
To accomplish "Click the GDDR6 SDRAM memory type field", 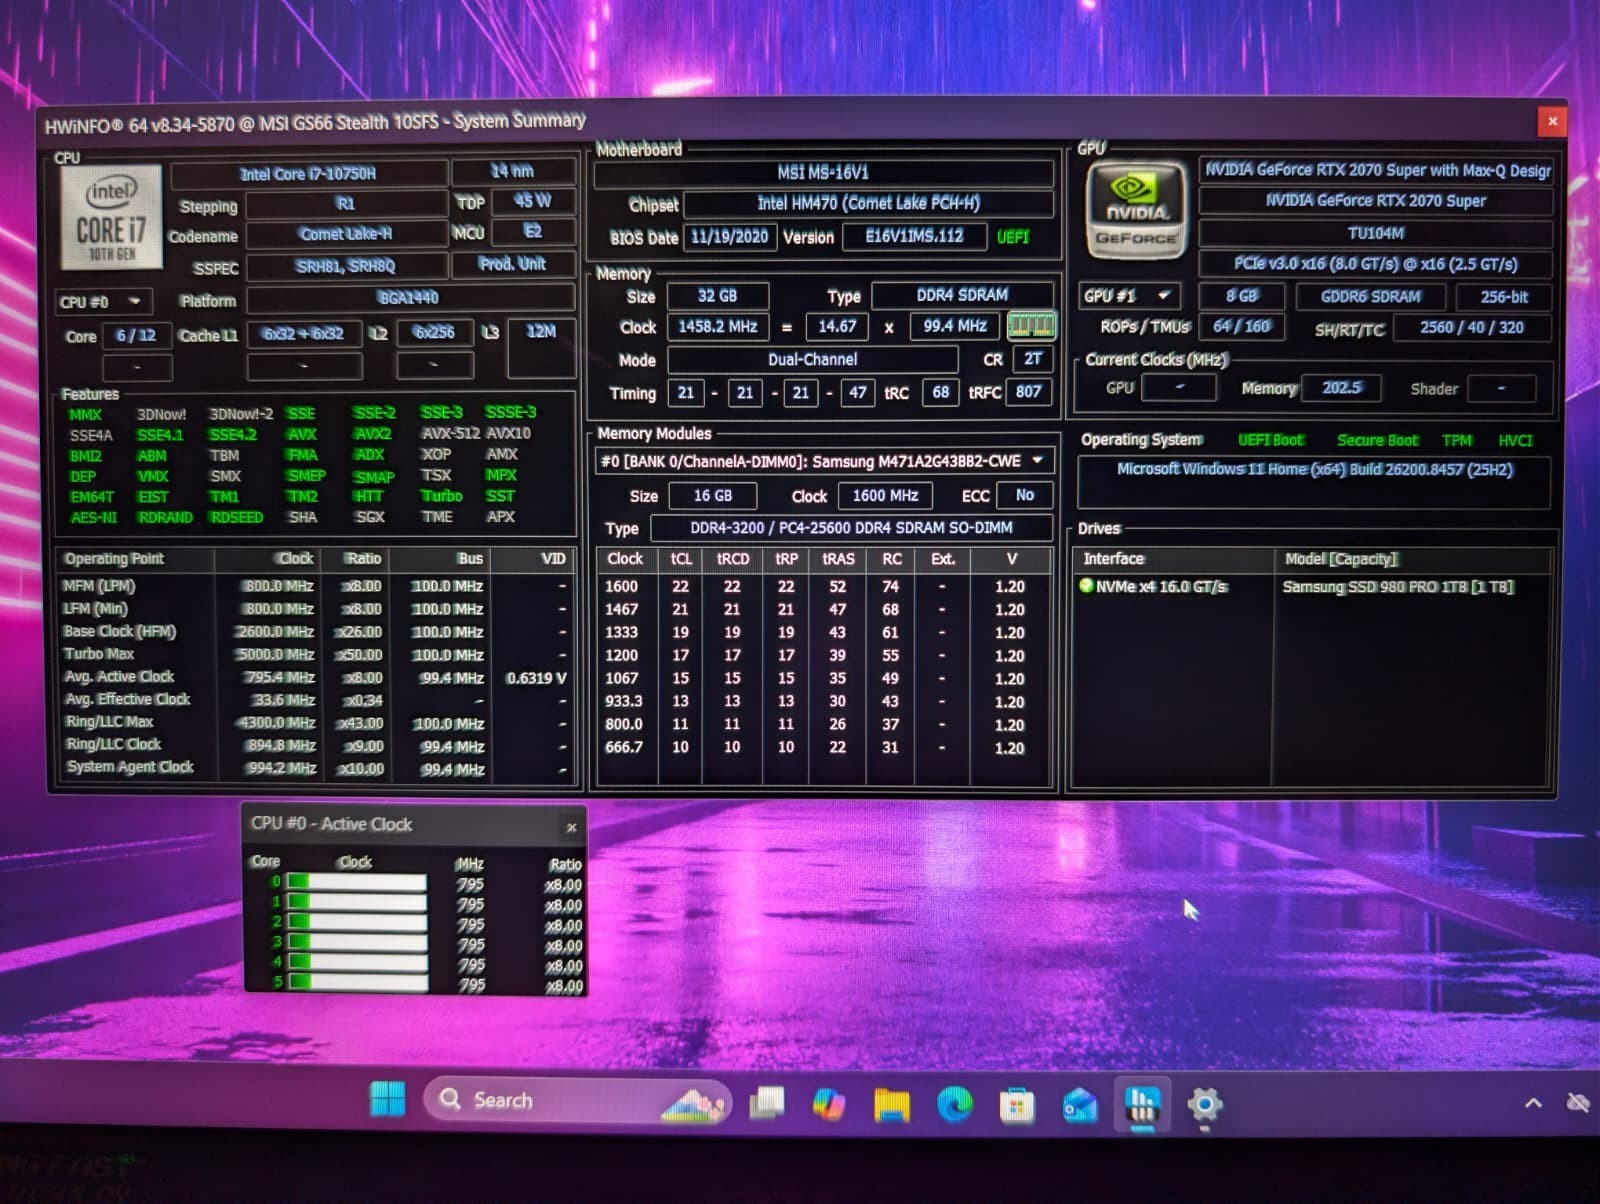I will tap(1371, 297).
